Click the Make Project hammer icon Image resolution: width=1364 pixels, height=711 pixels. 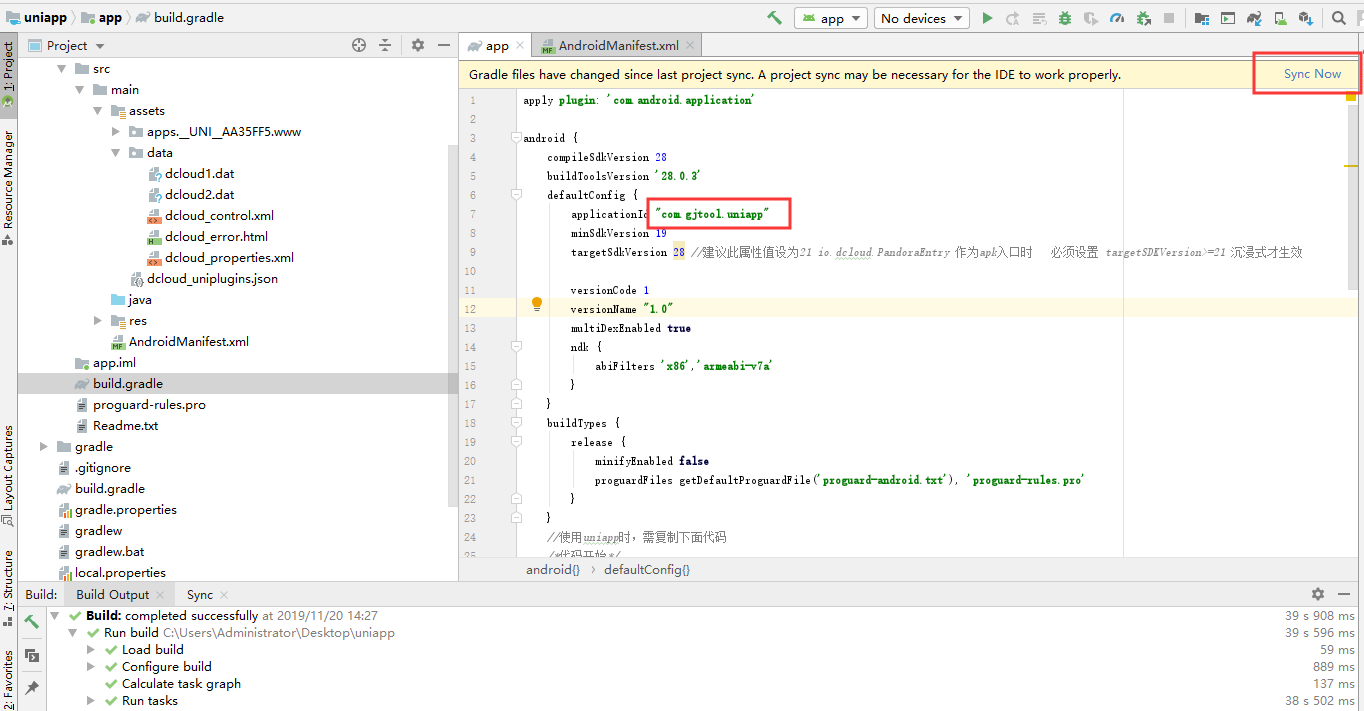774,18
